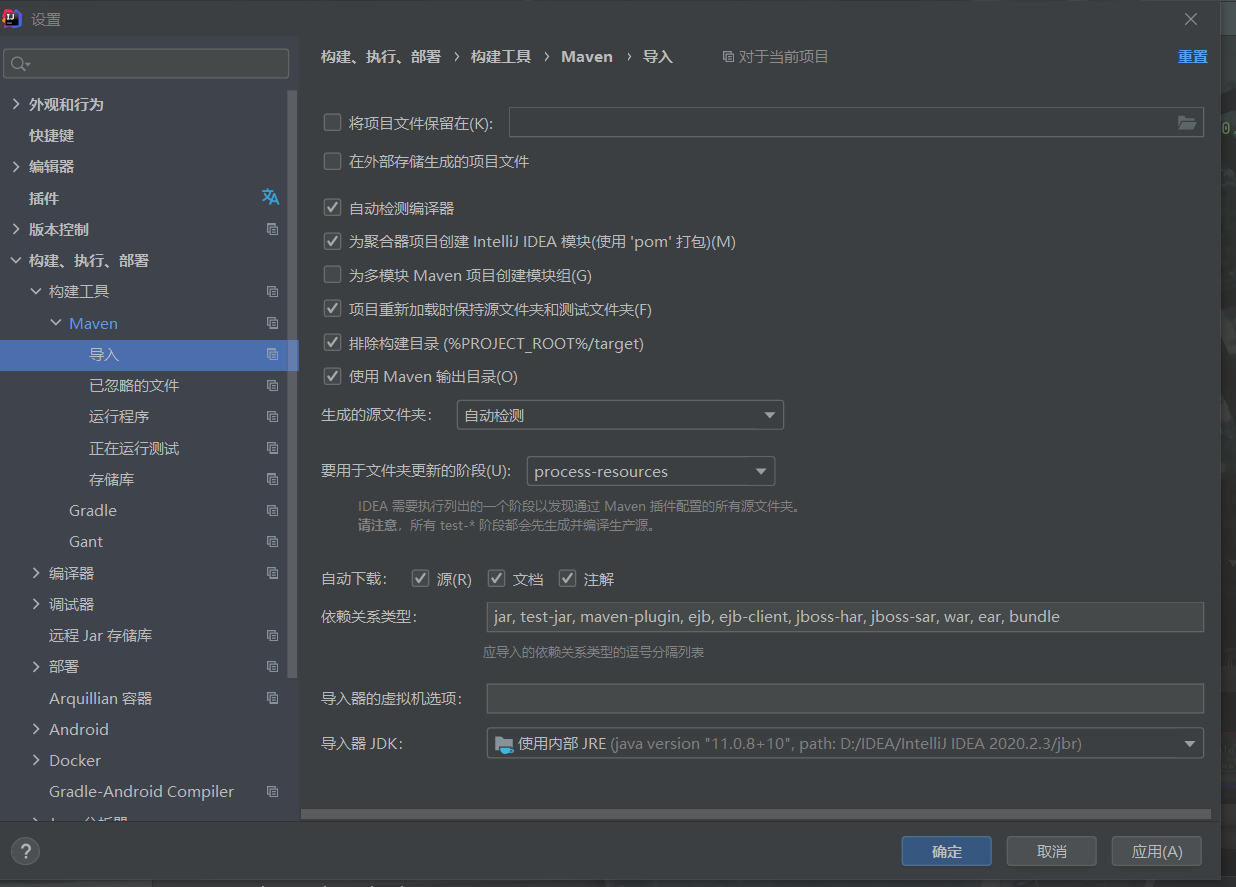Click the JRE folder icon in the 导入器 JDK field

(504, 744)
